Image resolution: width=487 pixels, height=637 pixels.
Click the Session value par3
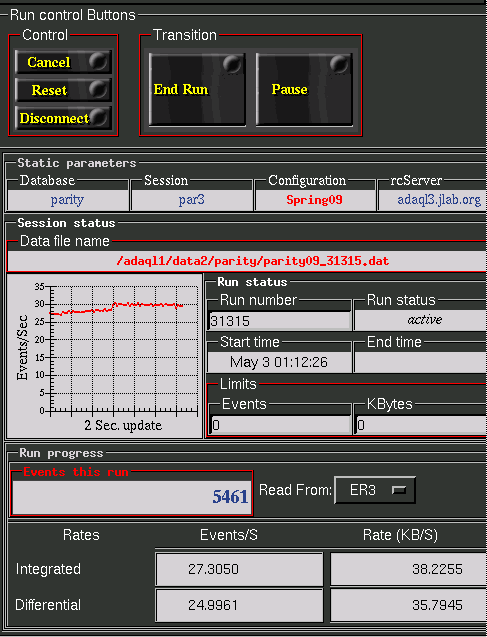coord(192,200)
